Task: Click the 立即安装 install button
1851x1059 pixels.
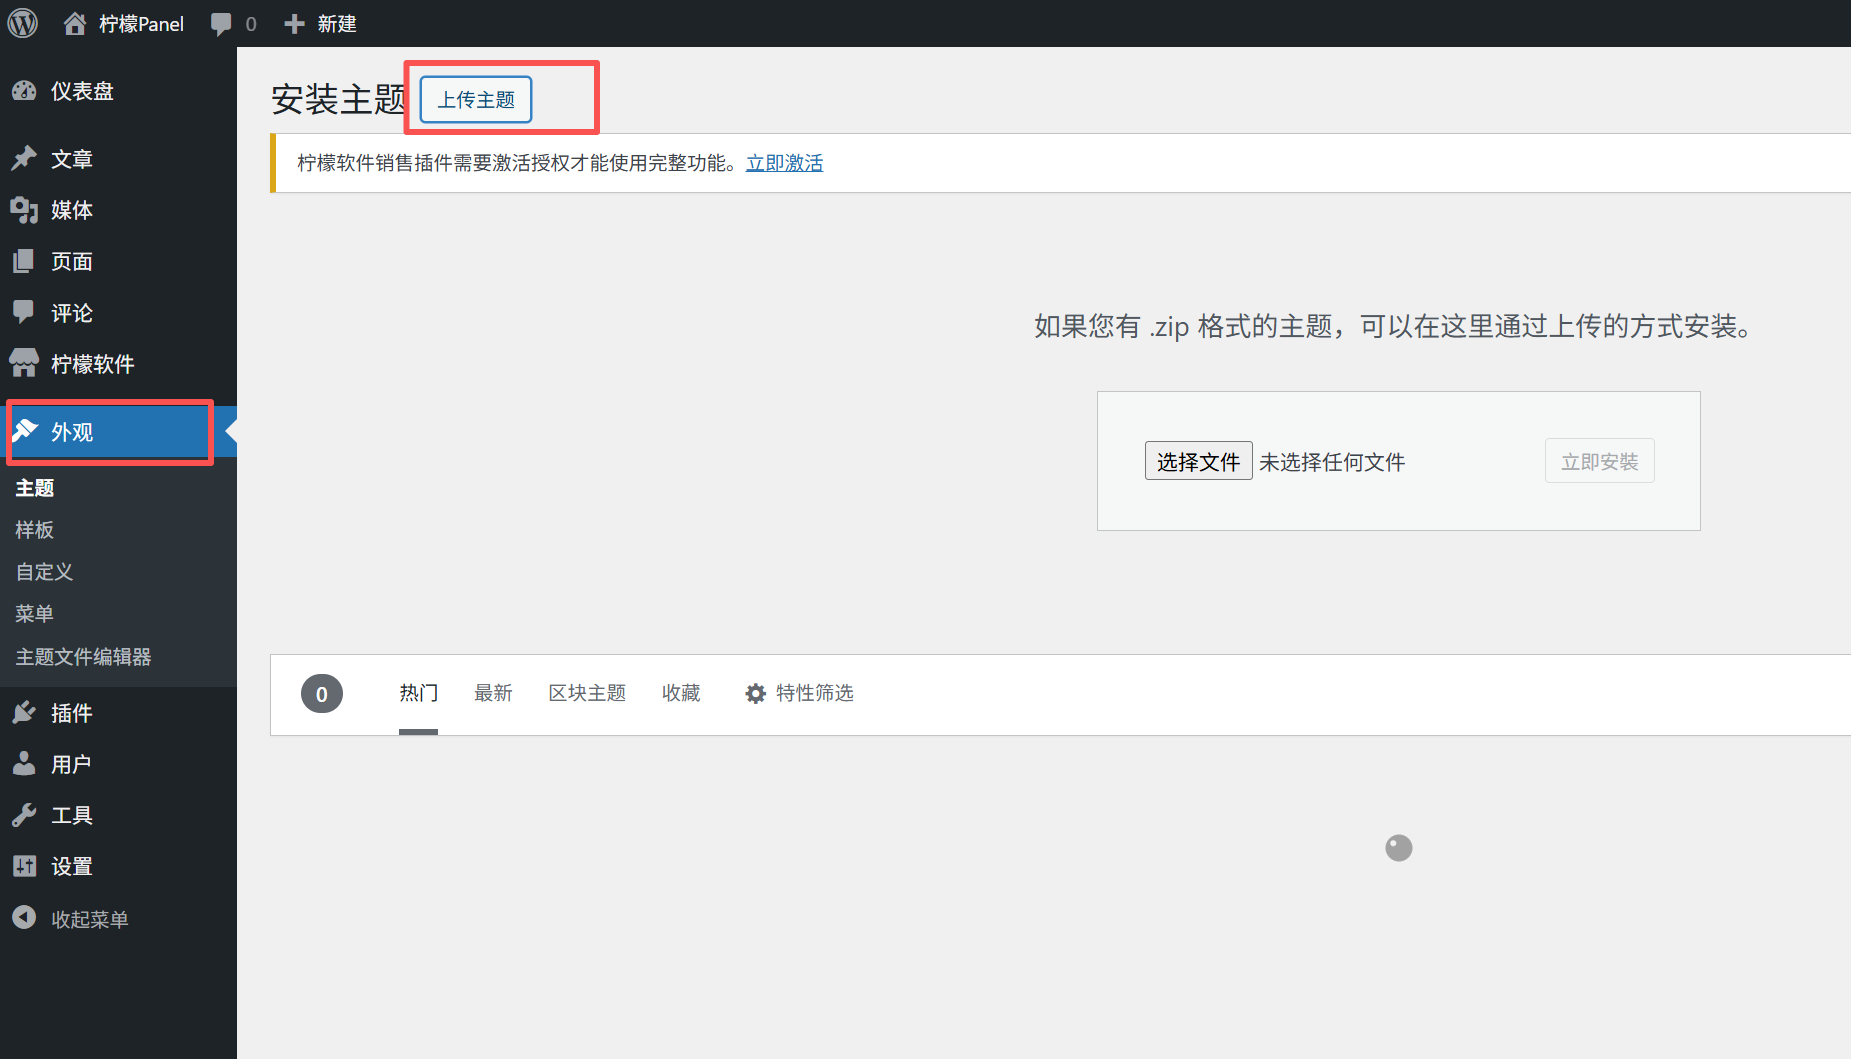Action: tap(1599, 461)
